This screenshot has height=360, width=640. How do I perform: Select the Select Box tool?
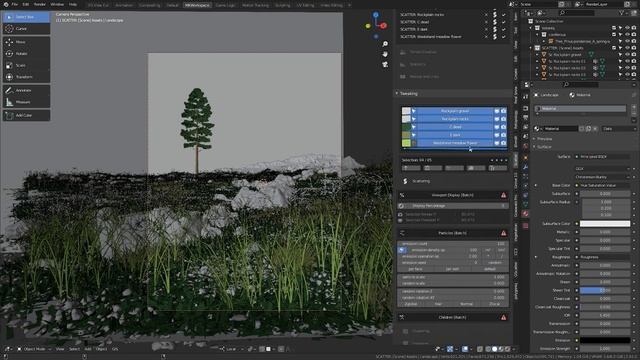[27, 17]
